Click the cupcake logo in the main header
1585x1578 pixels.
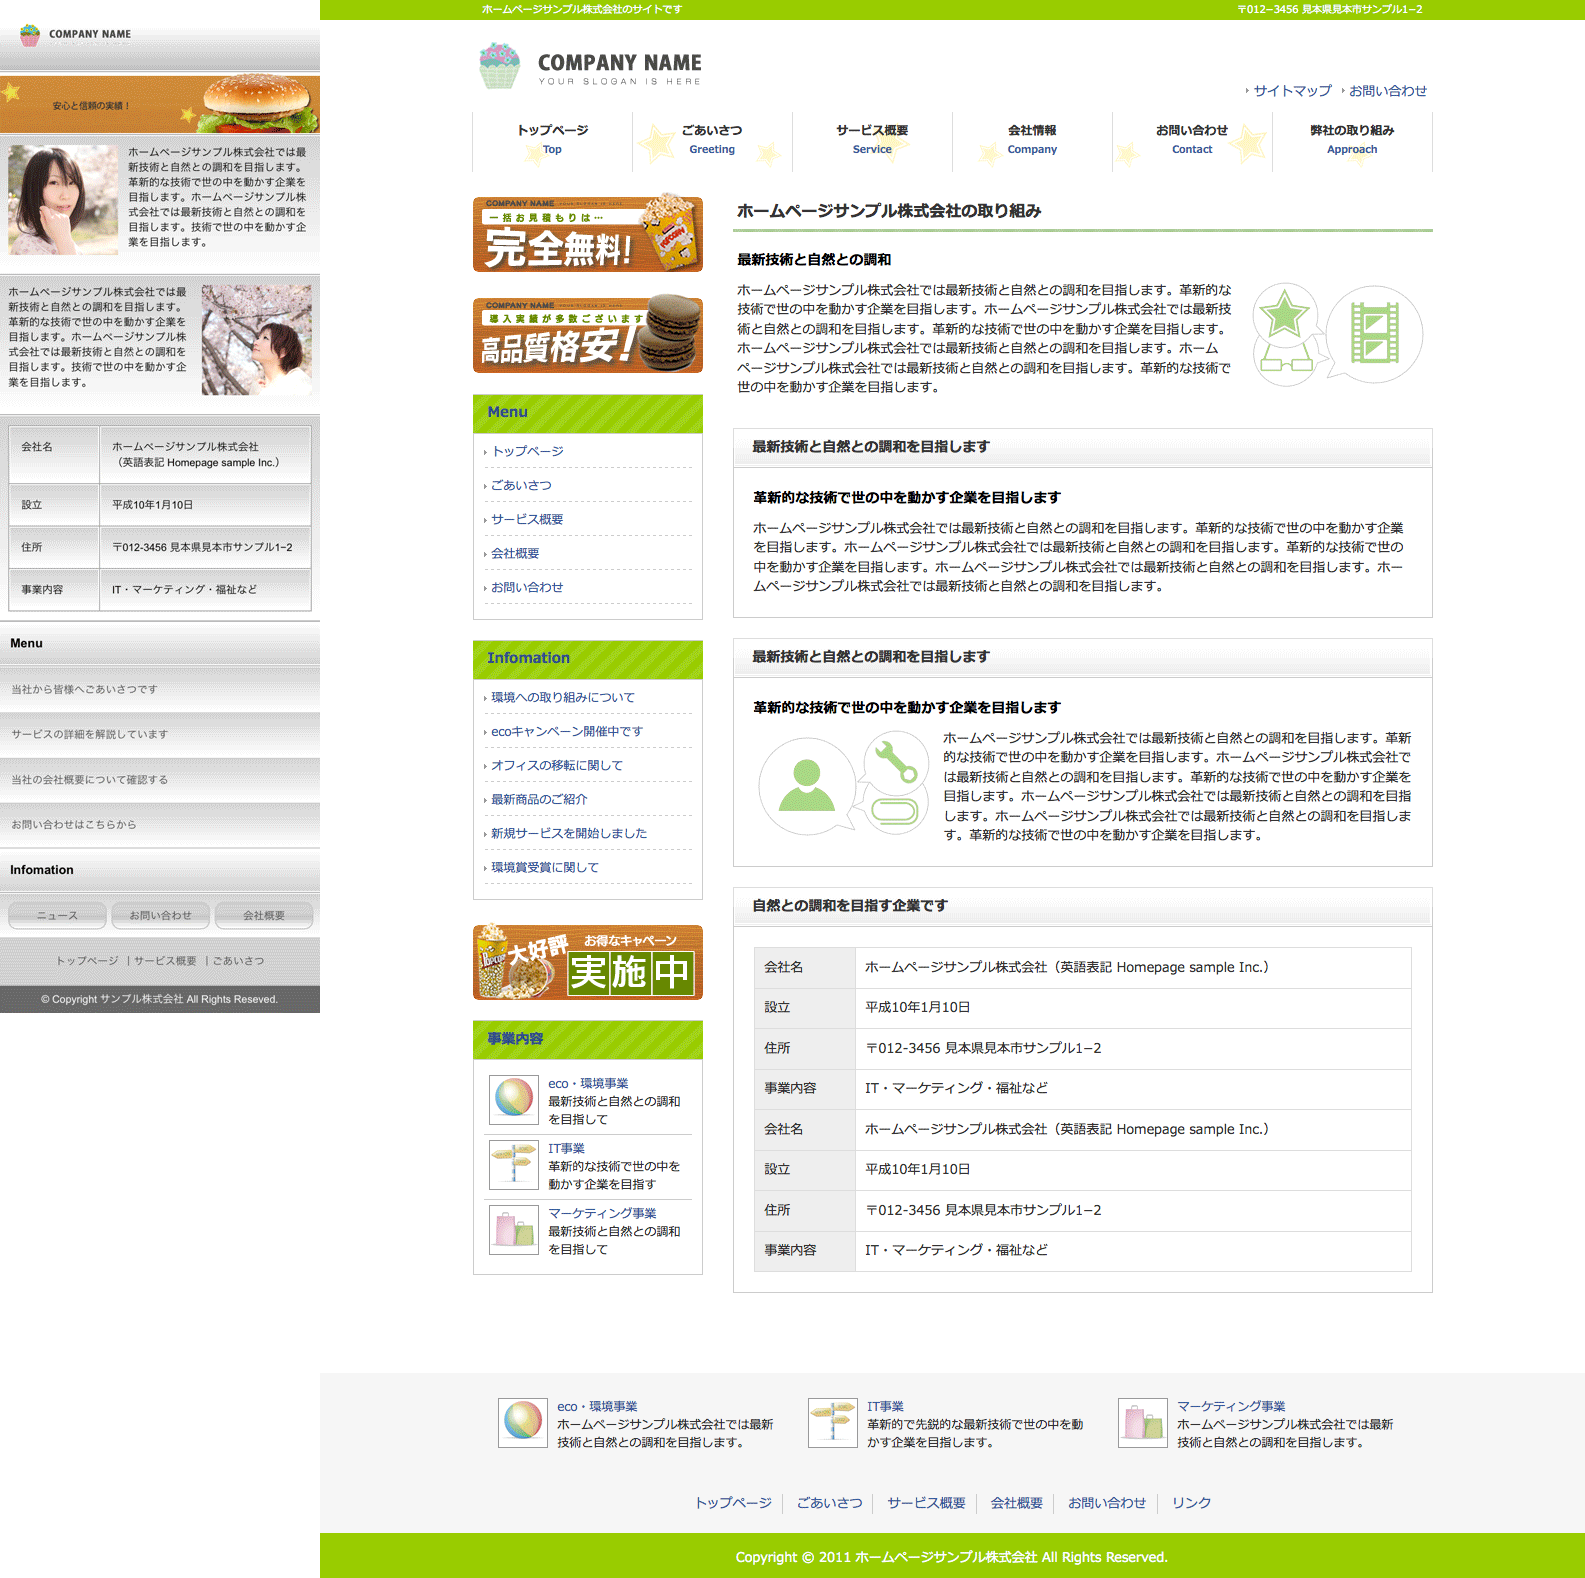(499, 66)
